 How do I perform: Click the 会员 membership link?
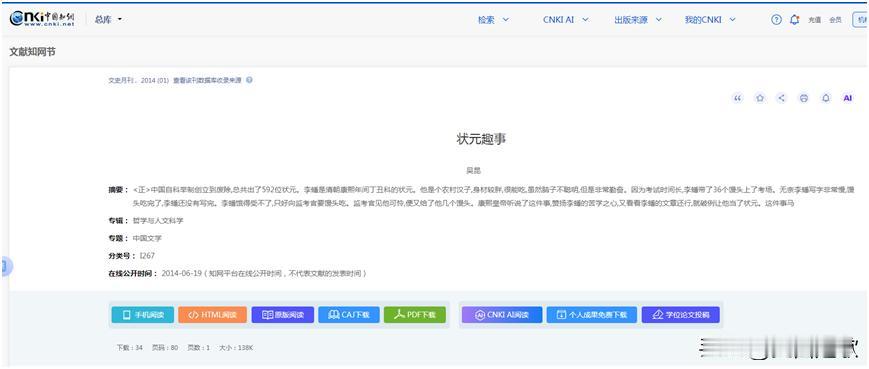tap(835, 20)
